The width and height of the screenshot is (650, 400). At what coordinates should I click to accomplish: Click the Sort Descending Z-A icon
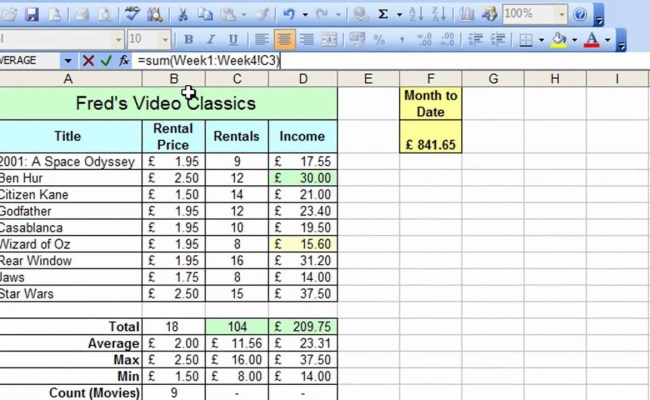pyautogui.click(x=439, y=15)
